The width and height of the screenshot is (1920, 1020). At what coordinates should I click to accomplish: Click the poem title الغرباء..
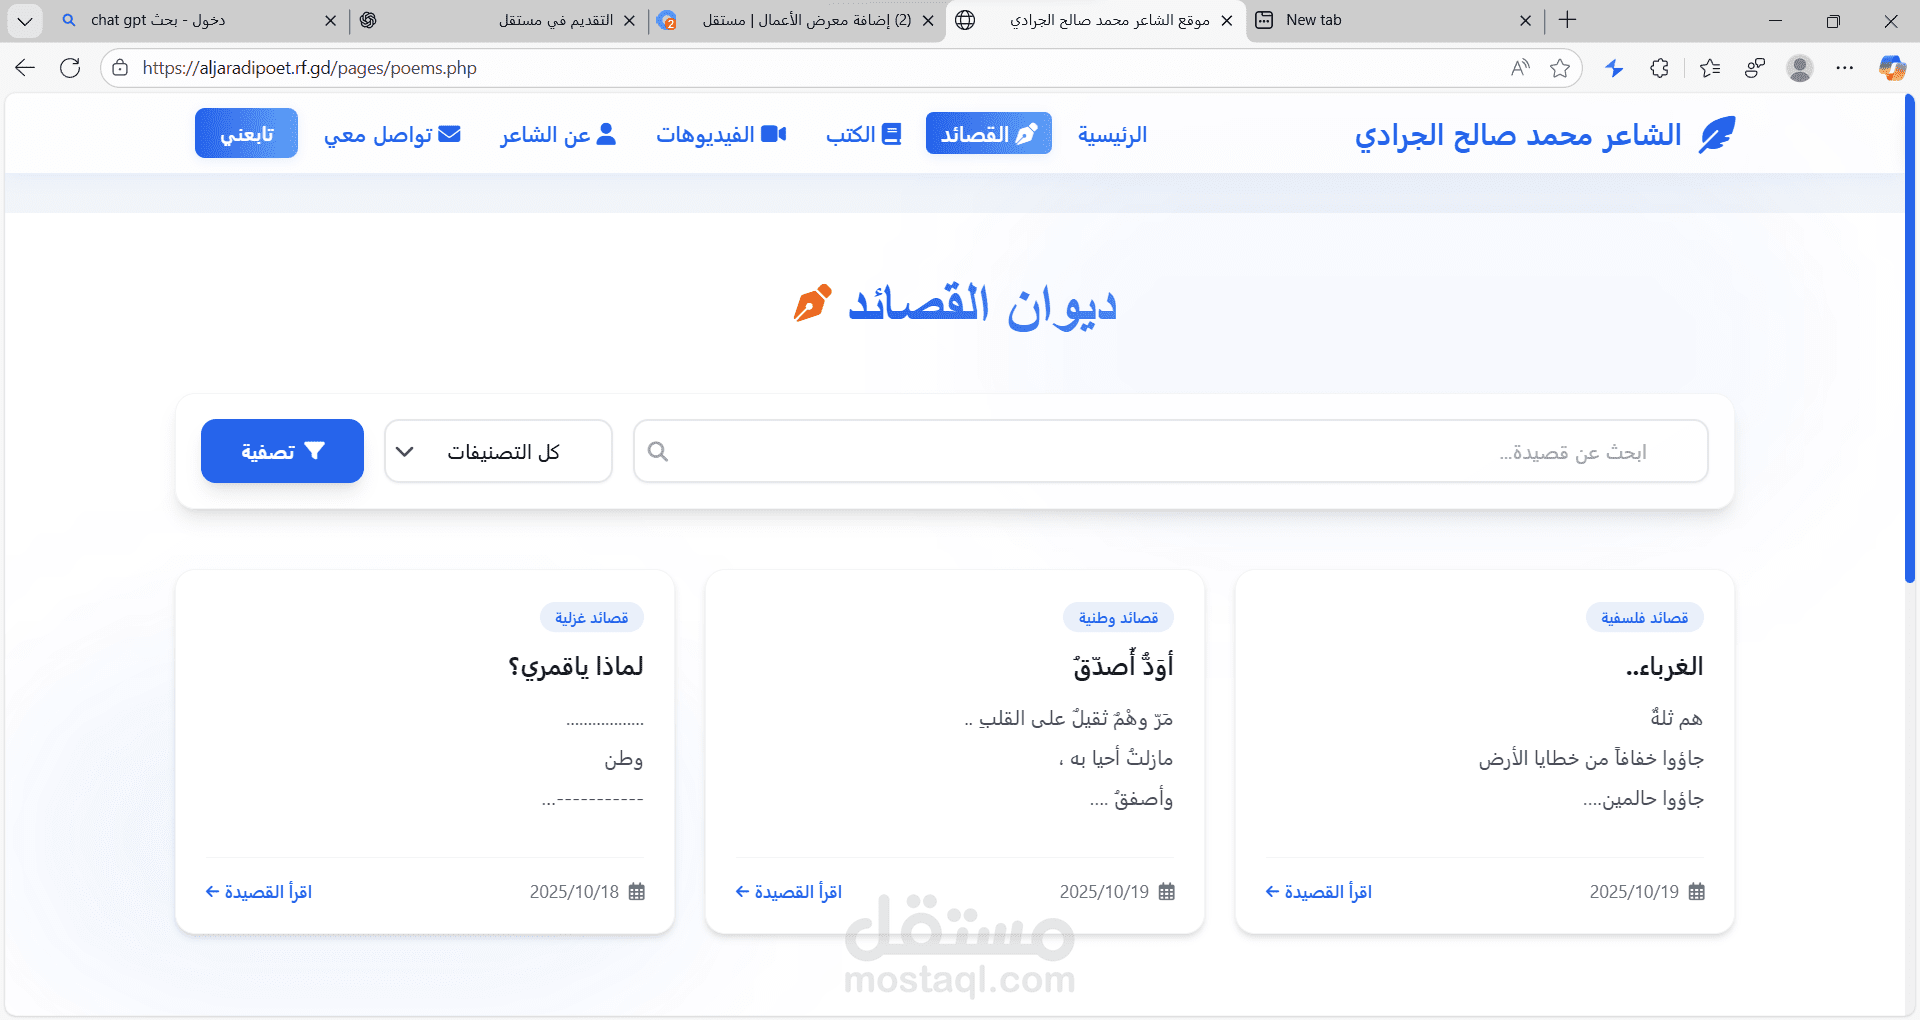point(1664,667)
